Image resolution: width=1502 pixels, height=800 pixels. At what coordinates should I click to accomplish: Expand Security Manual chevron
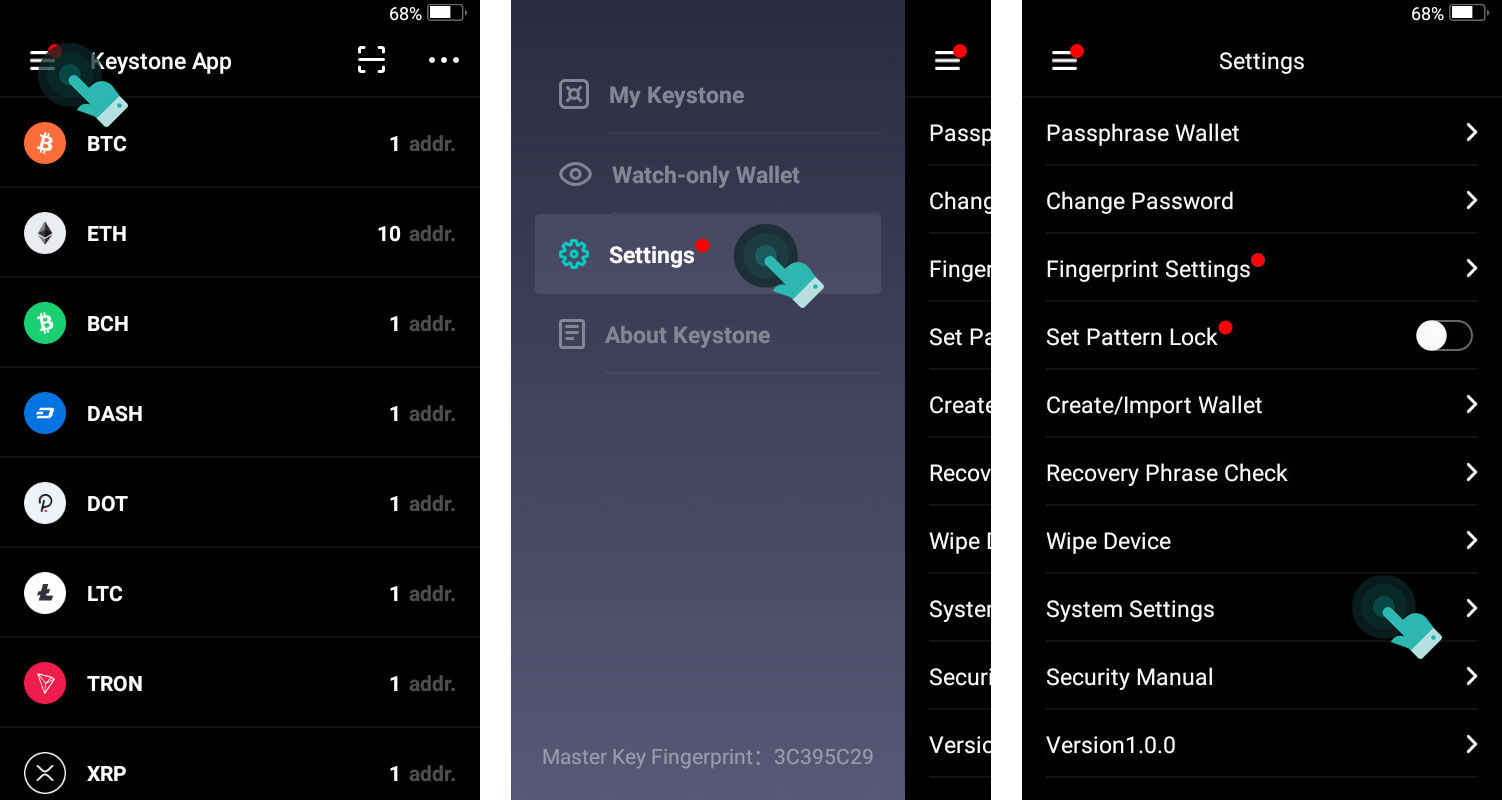click(x=1471, y=676)
